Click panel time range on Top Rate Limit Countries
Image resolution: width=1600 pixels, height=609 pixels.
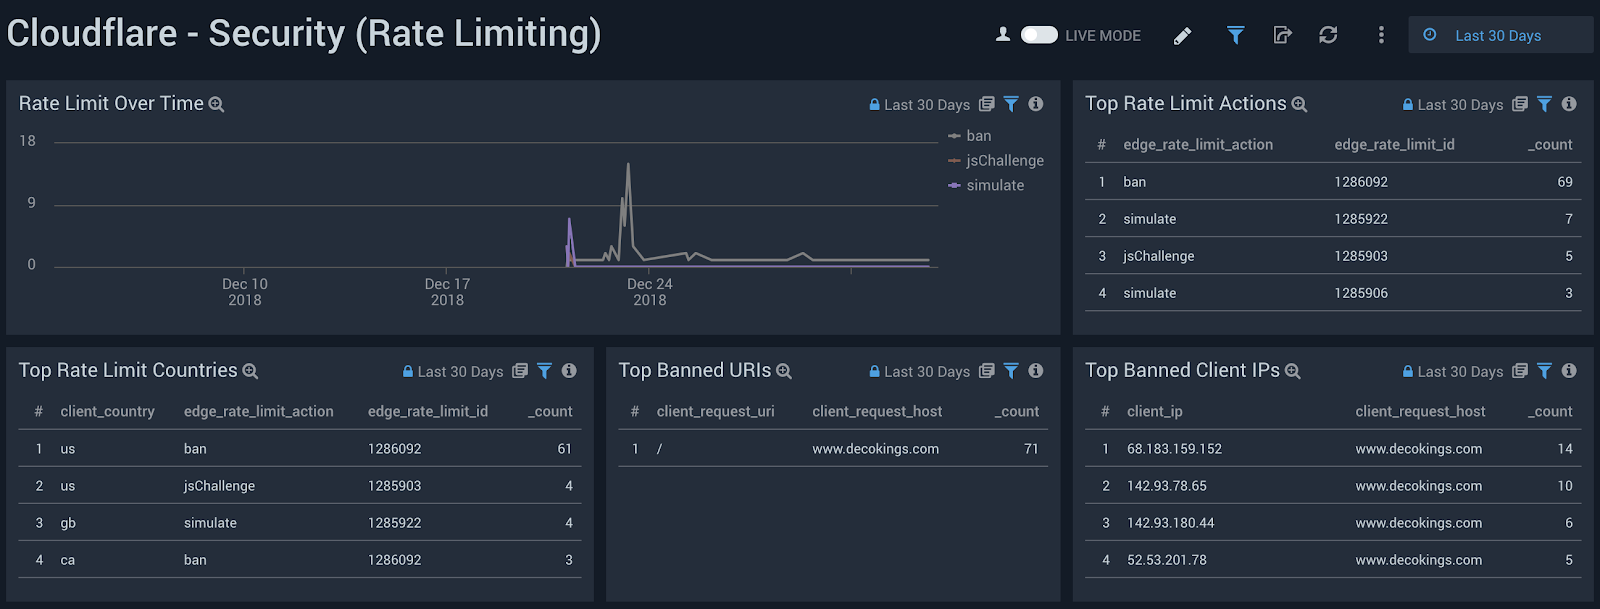459,372
